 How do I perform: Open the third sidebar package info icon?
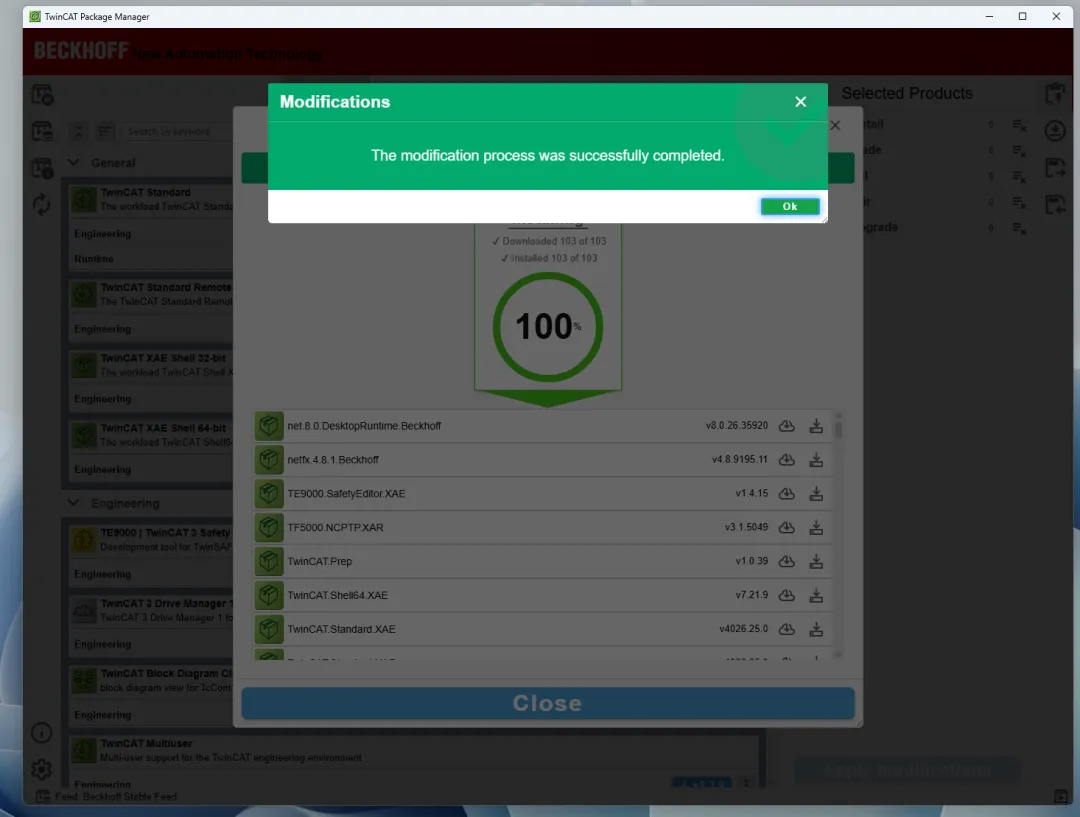tap(42, 167)
